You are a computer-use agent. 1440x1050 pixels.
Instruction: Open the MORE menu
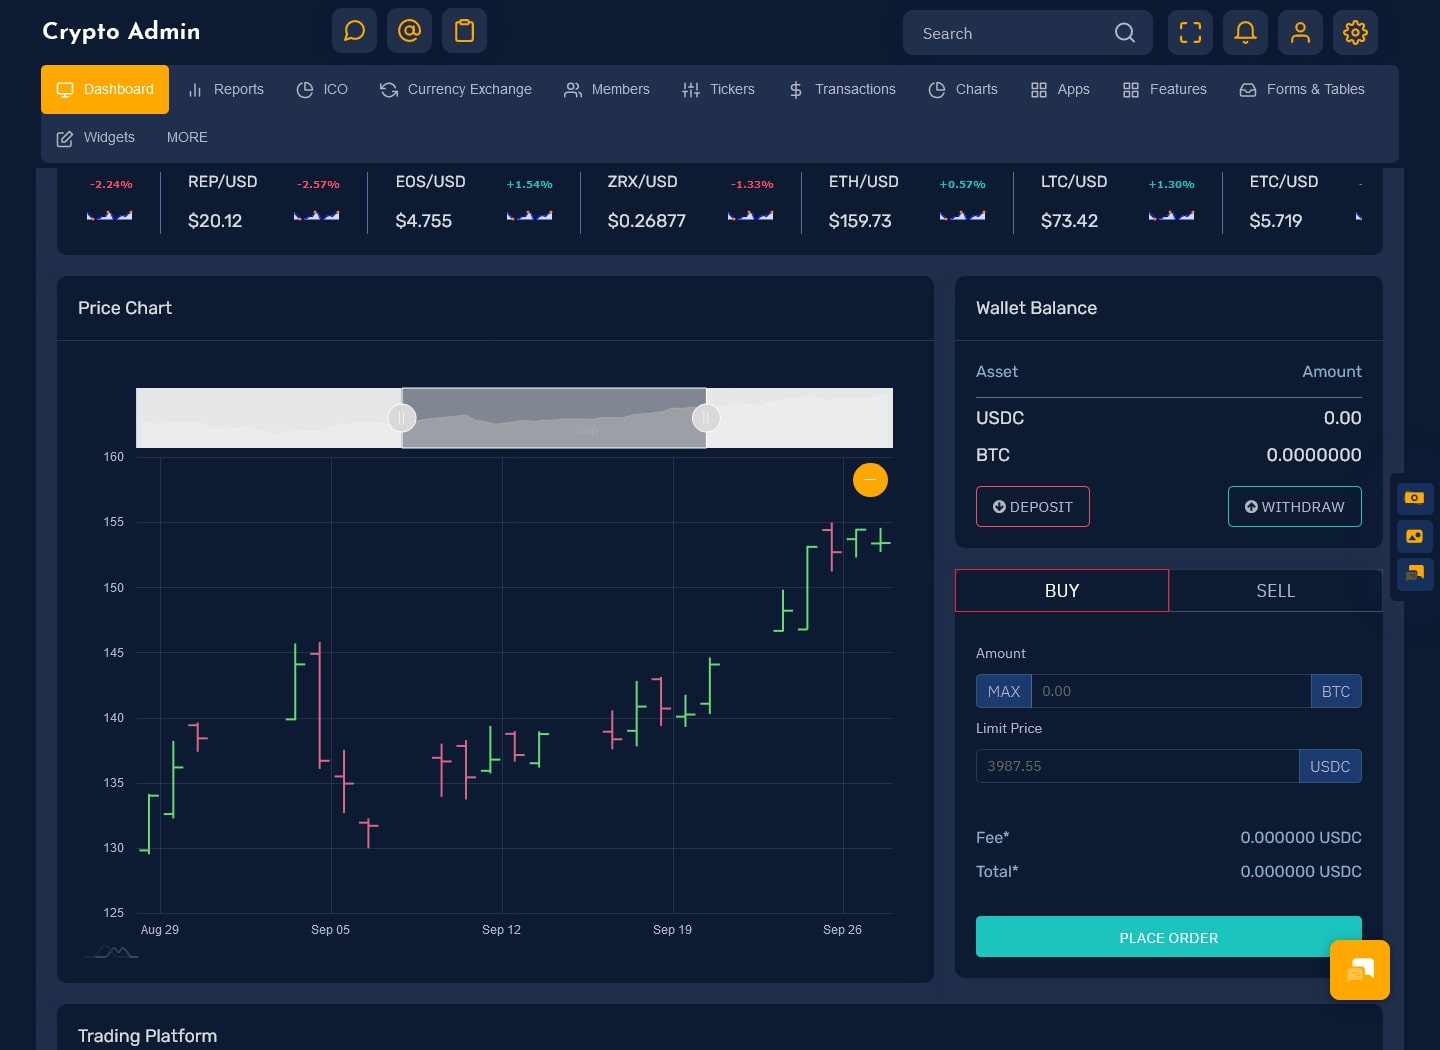(x=187, y=137)
